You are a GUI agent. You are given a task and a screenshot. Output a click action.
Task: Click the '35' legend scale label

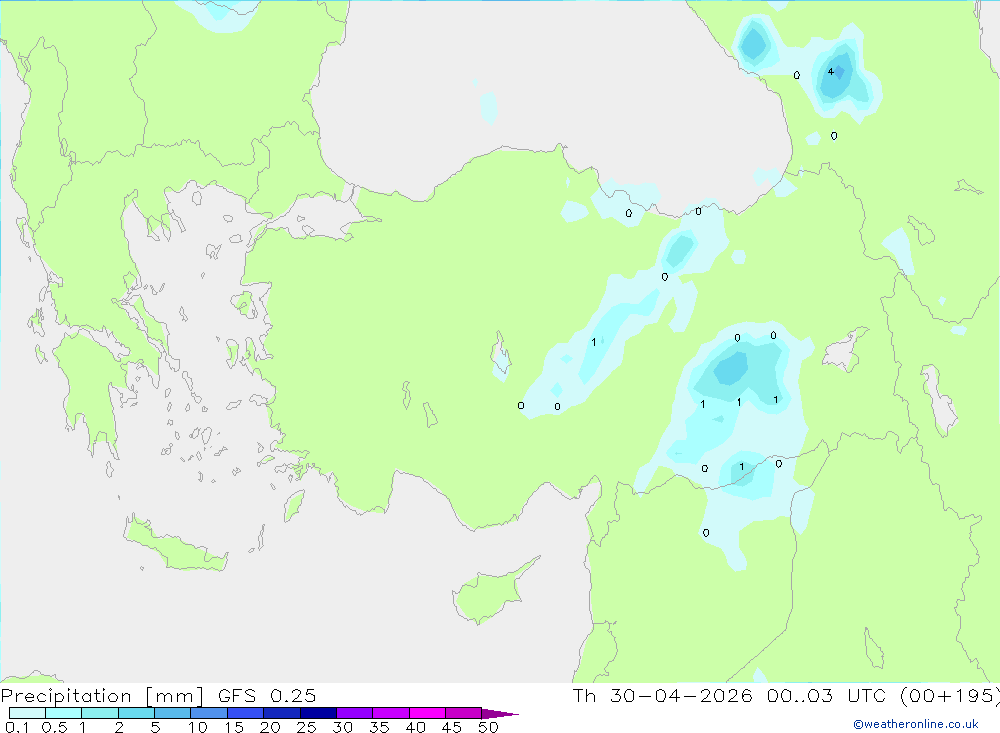point(379,727)
